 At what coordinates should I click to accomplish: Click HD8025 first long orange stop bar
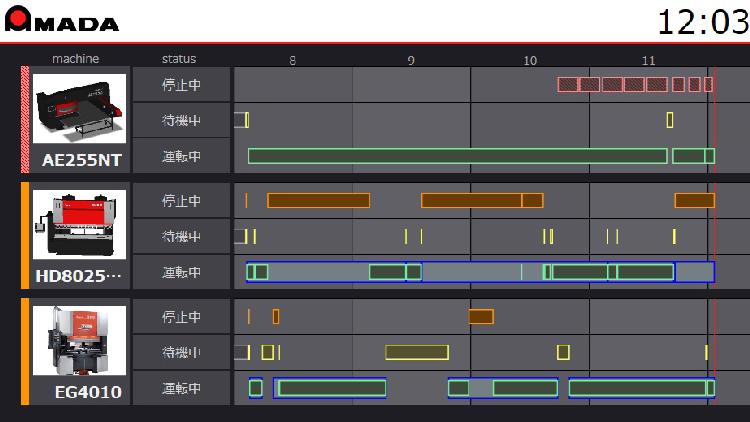(319, 200)
